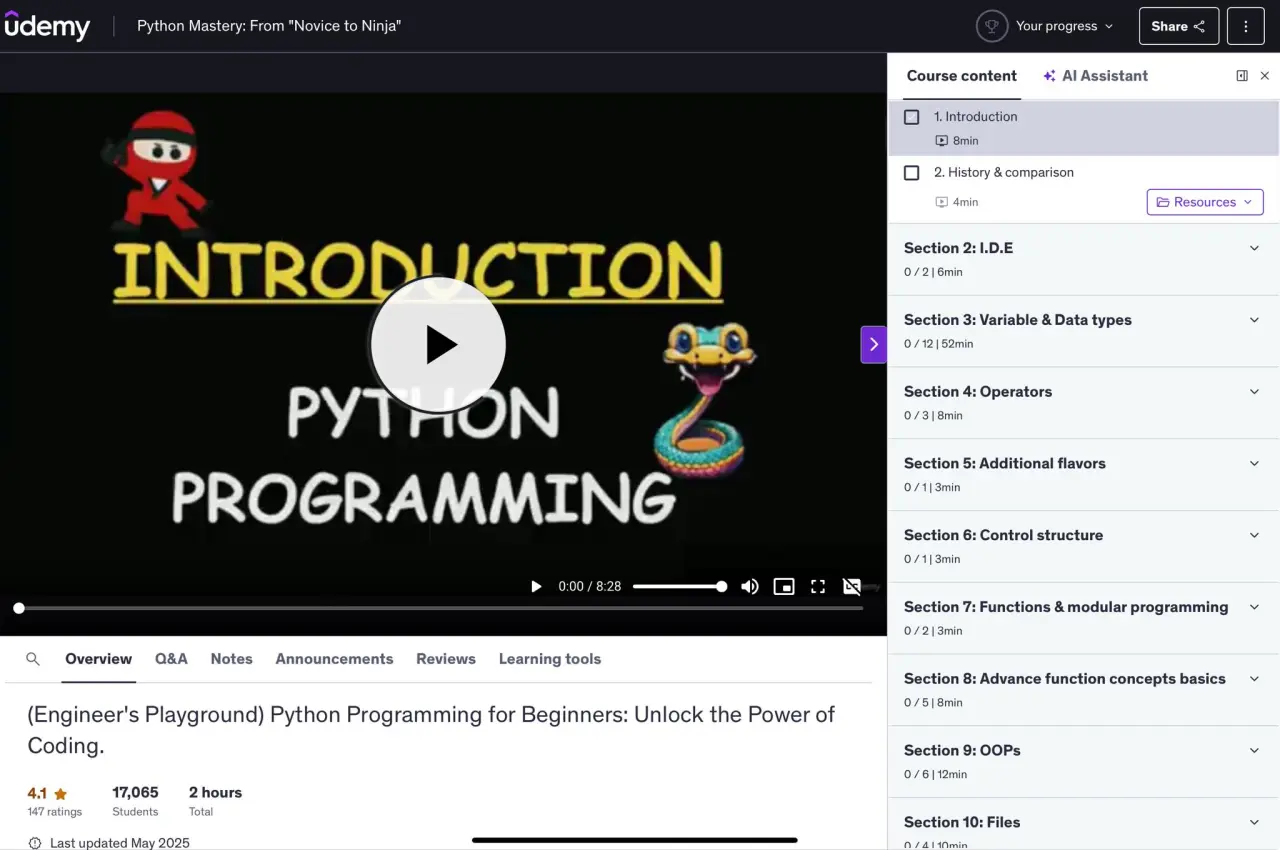Screen dimensions: 1280x850
Task: Expand Section 6: Control structure
Action: click(x=1083, y=546)
